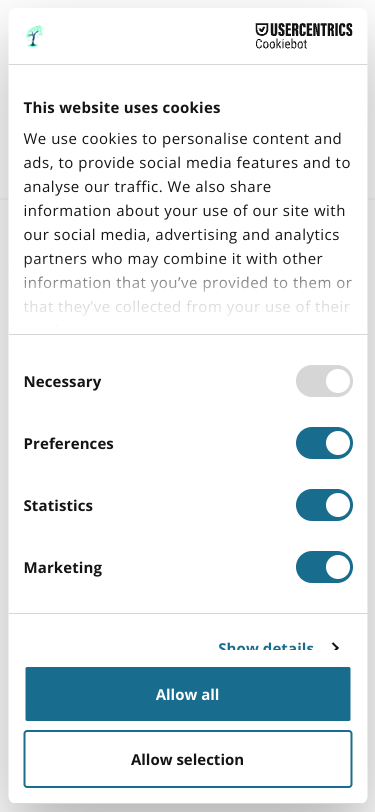Click the "This website uses cookies" heading
Viewport: 375px width, 812px height.
coord(122,108)
